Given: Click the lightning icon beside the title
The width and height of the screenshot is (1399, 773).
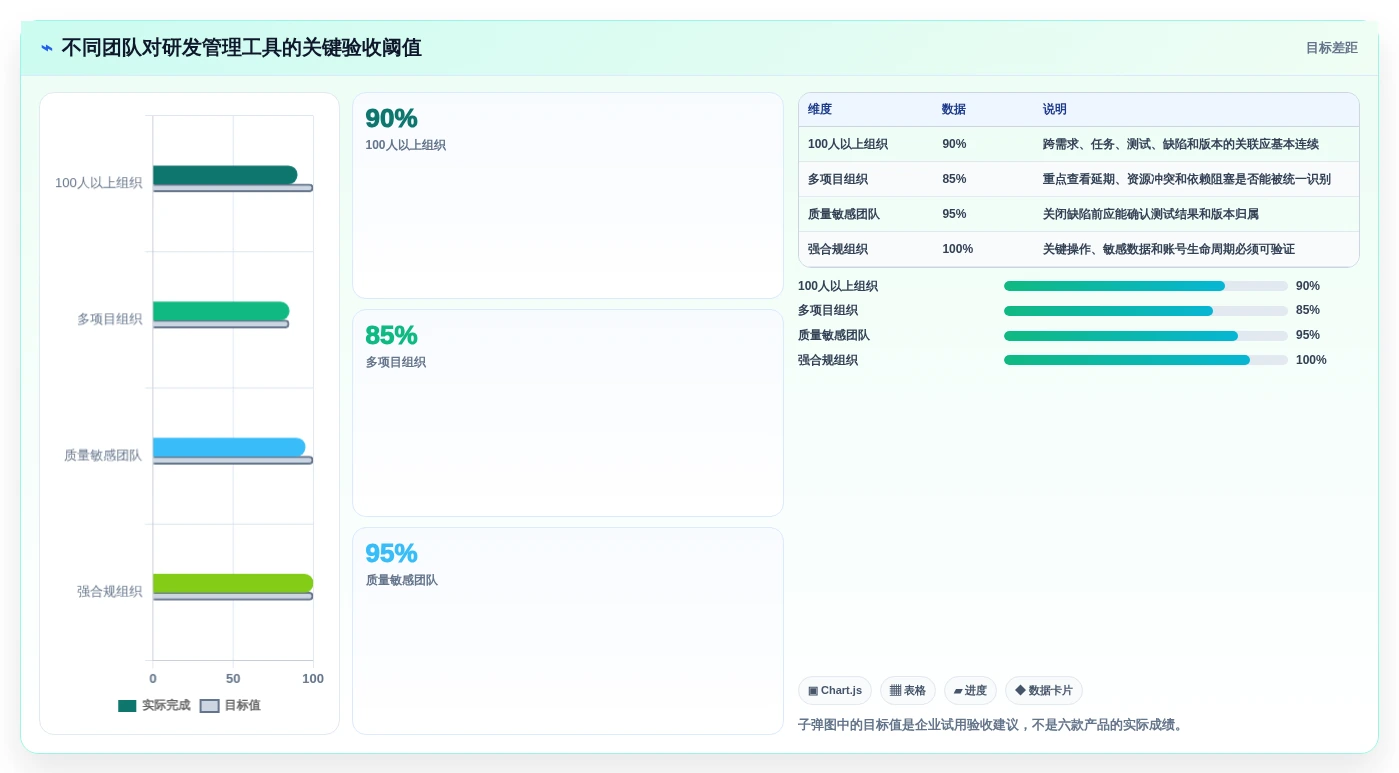Looking at the screenshot, I should coord(47,48).
